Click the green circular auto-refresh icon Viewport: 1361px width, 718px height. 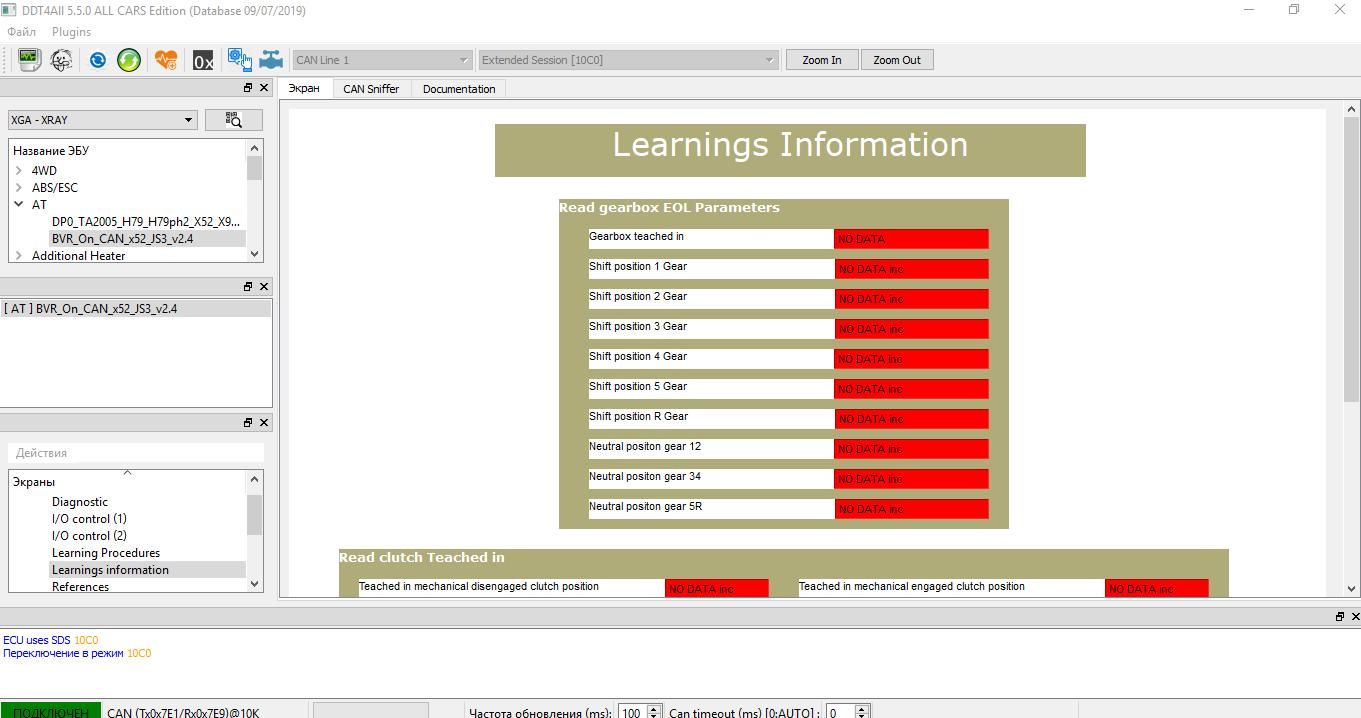[x=129, y=60]
